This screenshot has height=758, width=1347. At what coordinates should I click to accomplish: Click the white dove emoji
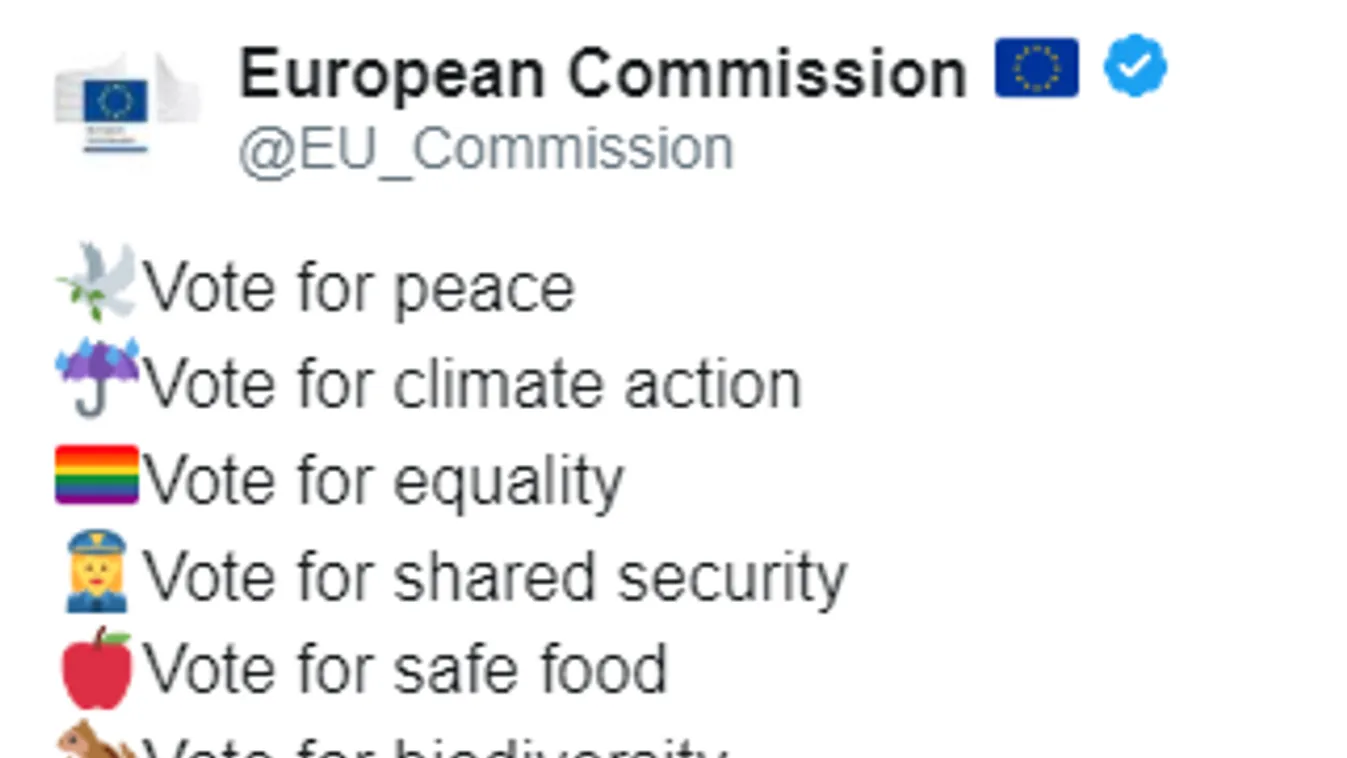point(97,282)
